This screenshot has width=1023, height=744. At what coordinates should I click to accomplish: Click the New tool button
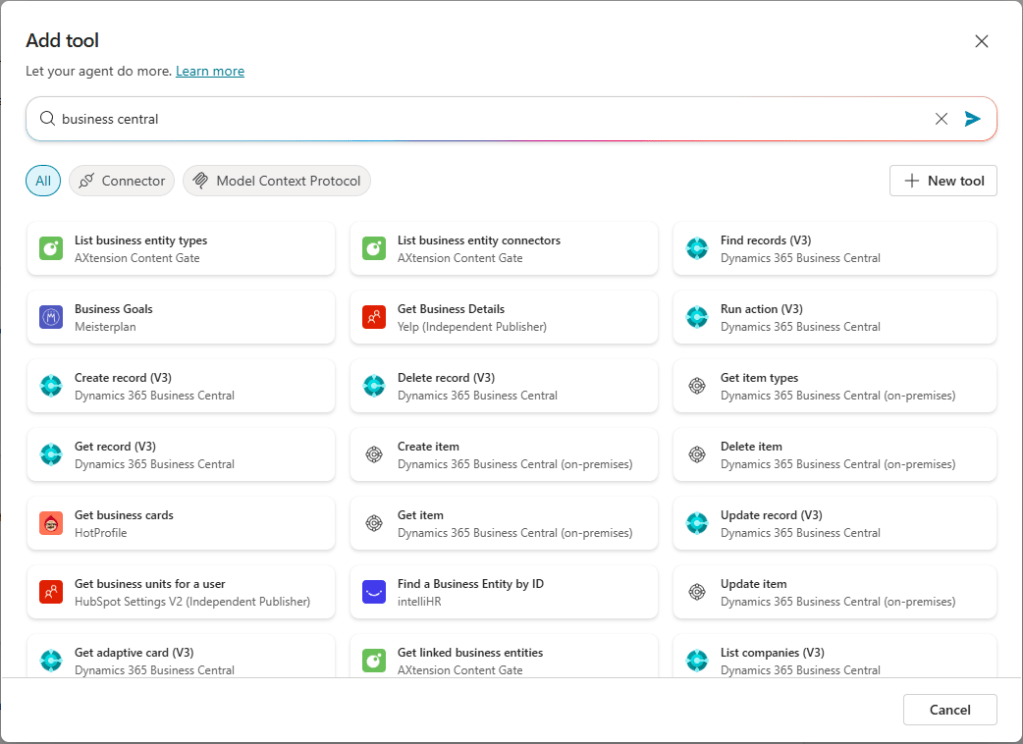943,181
